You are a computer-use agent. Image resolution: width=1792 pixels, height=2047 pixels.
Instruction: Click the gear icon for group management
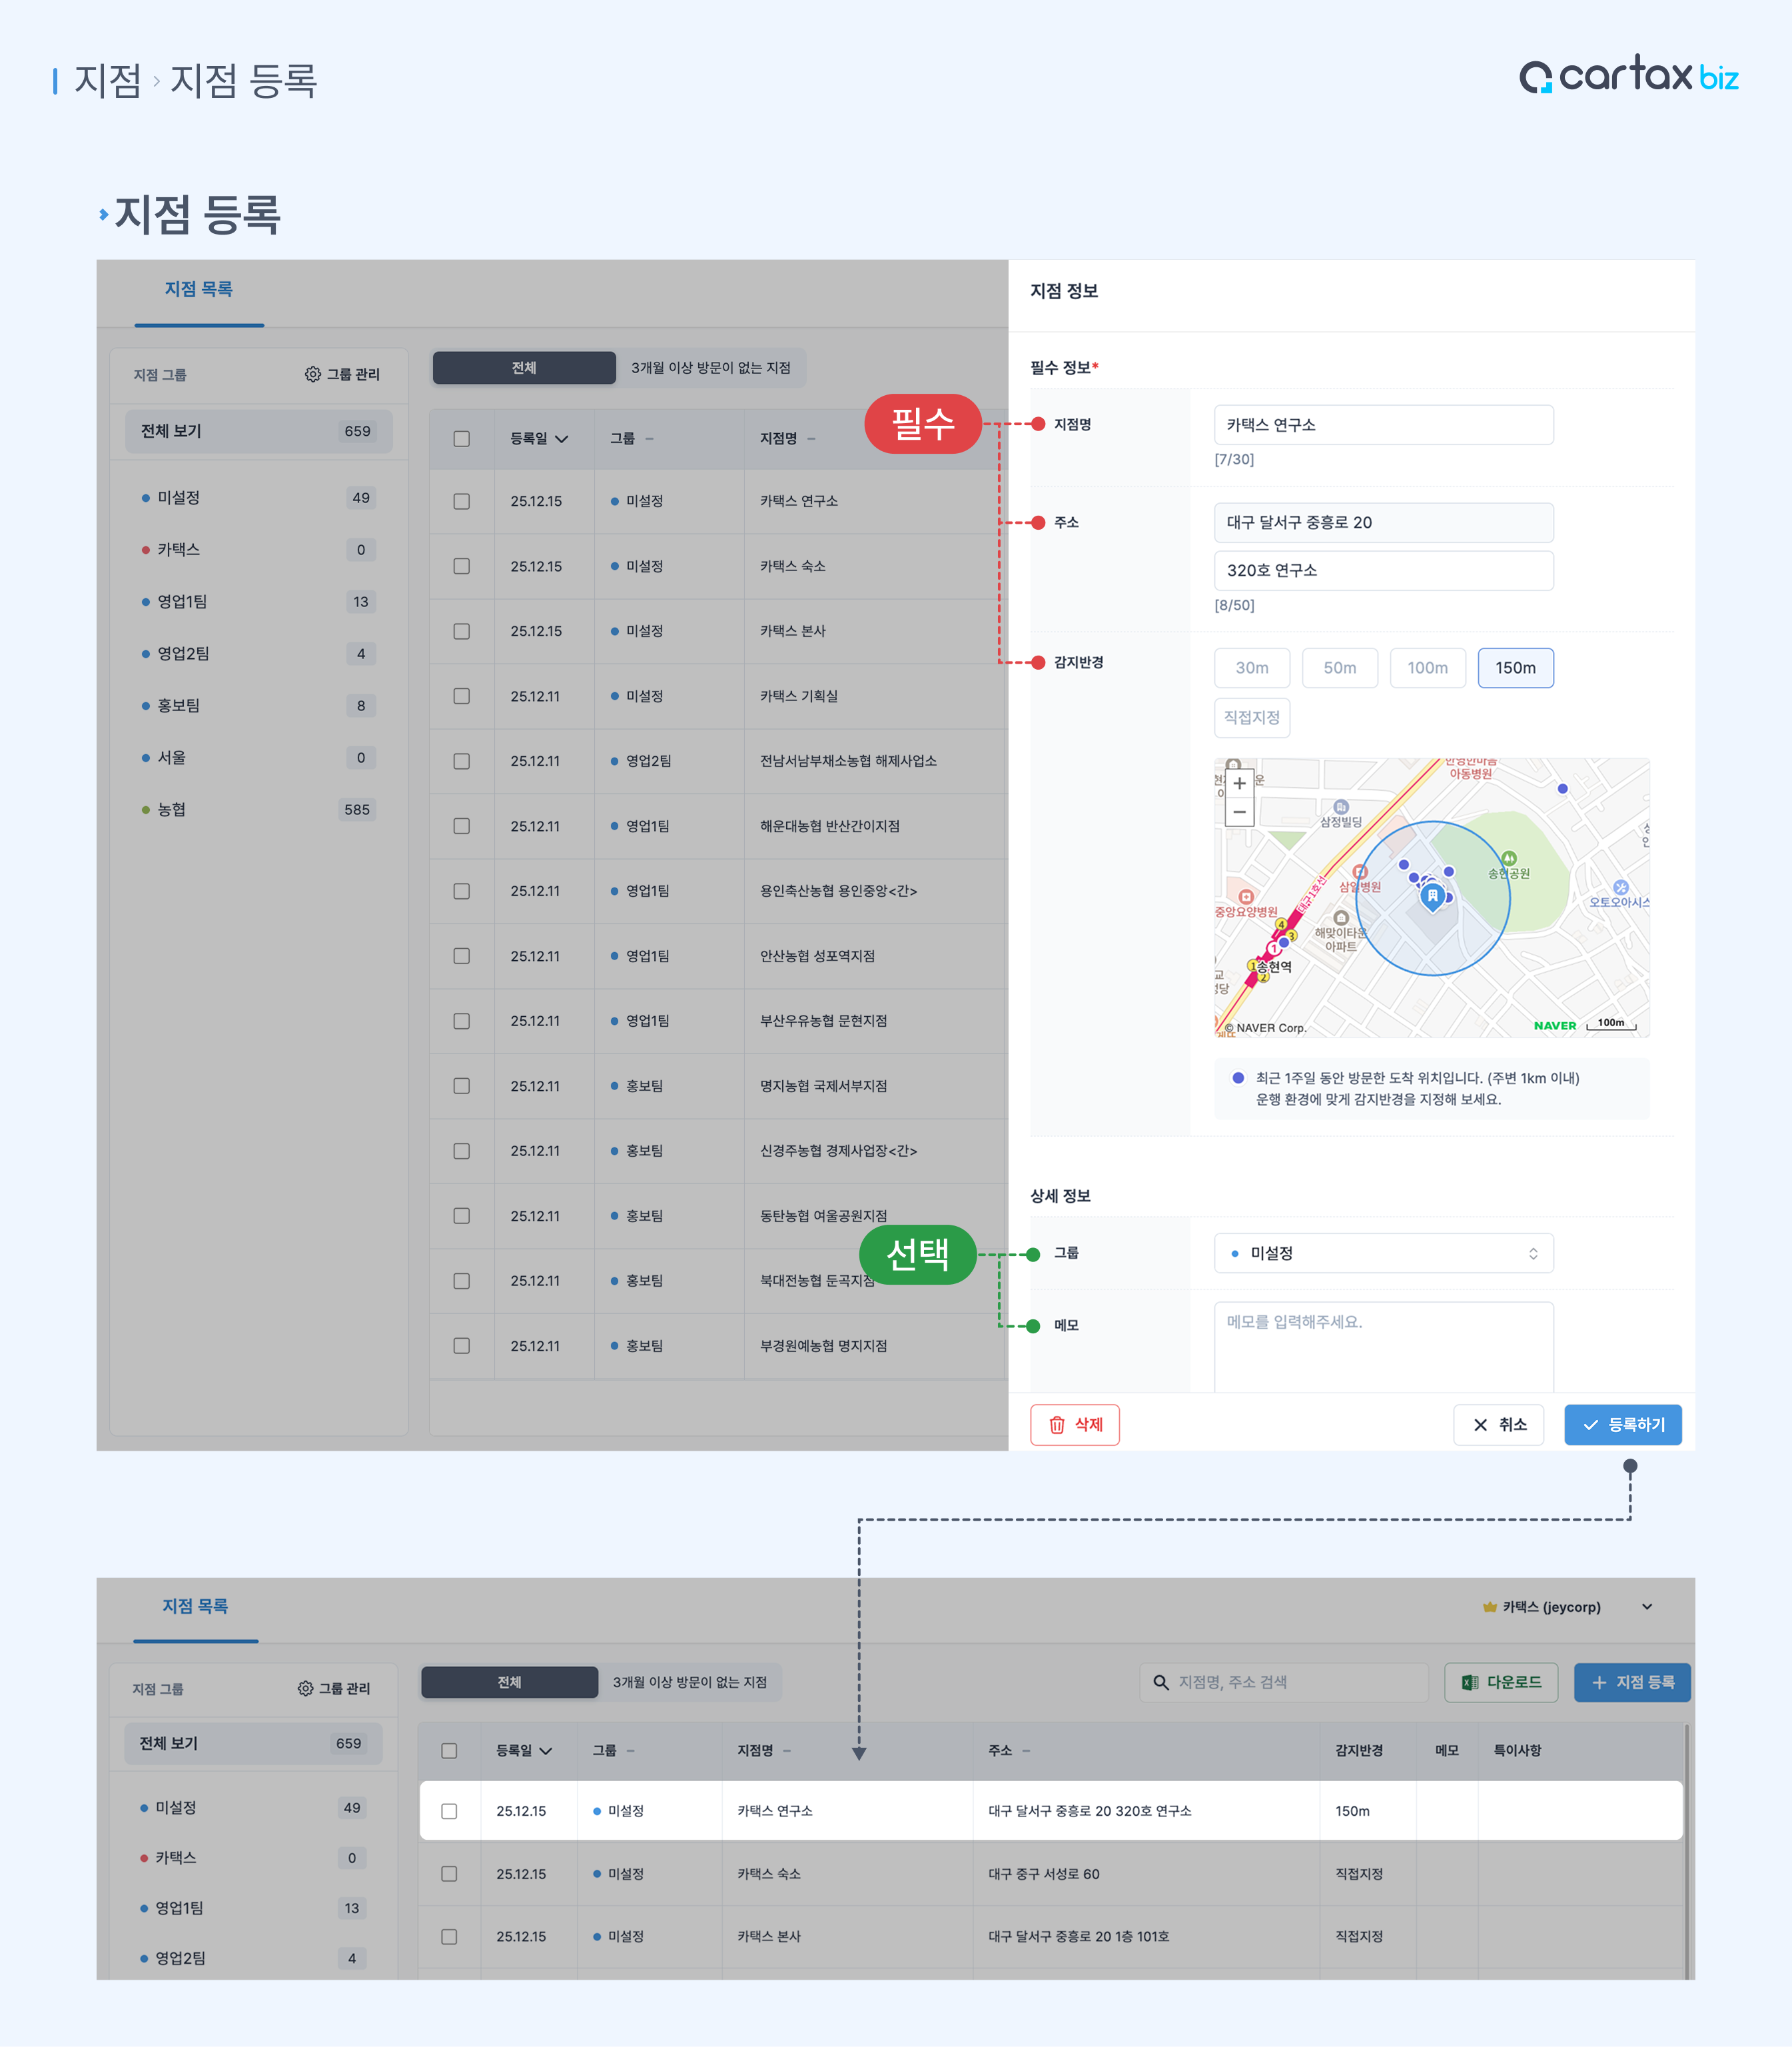coord(313,374)
